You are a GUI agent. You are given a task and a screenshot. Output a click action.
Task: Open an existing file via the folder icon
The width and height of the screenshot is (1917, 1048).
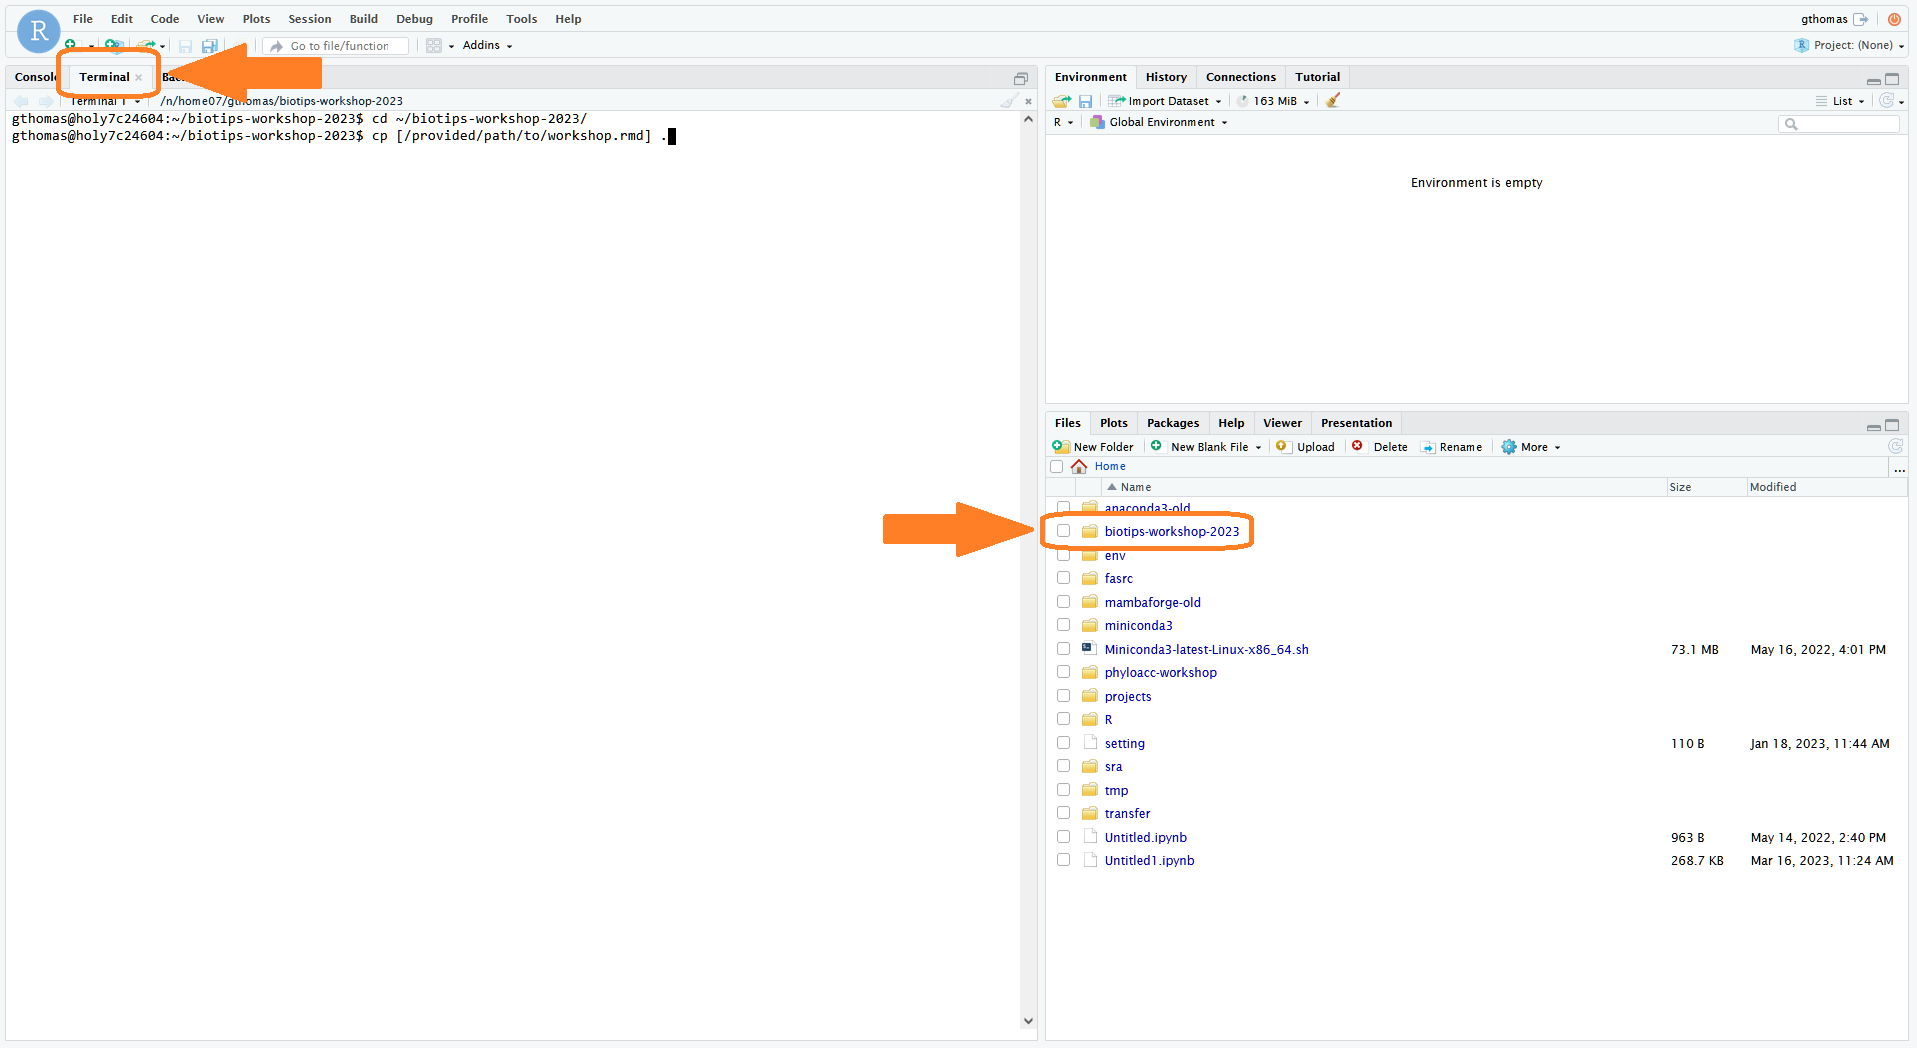point(146,45)
